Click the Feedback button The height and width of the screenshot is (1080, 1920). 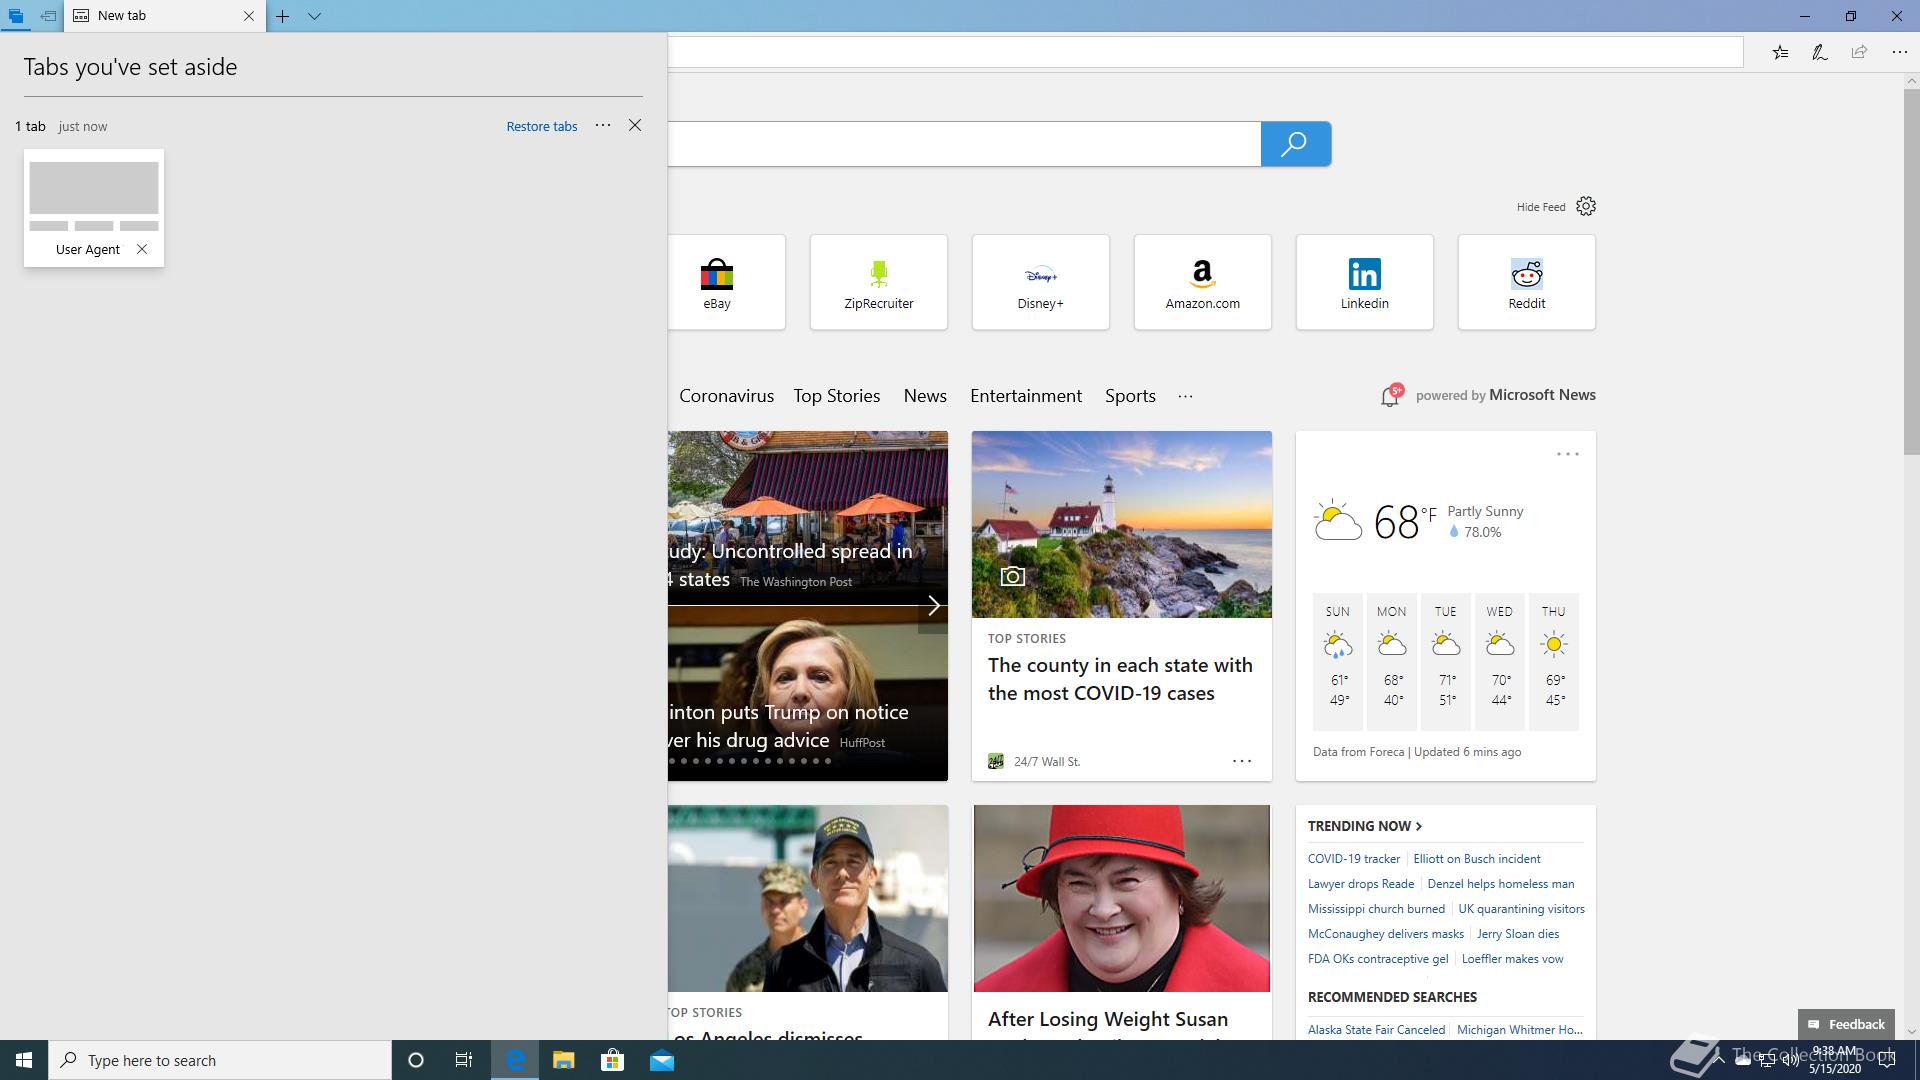(x=1846, y=1024)
